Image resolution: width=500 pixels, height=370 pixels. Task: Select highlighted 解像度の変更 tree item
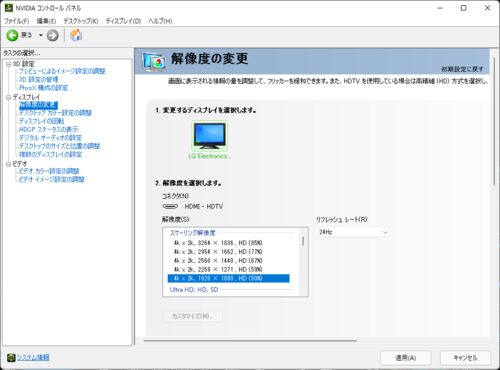[x=38, y=105]
